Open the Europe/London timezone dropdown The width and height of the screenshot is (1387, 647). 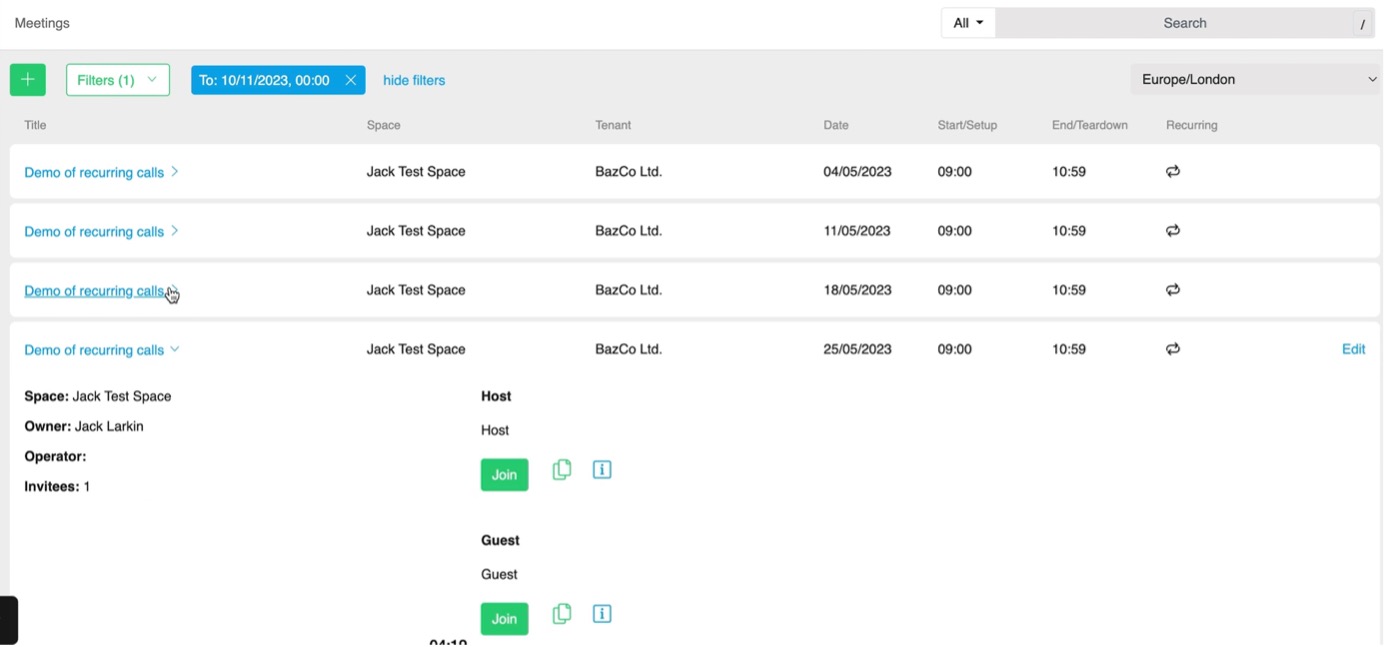pos(1257,79)
